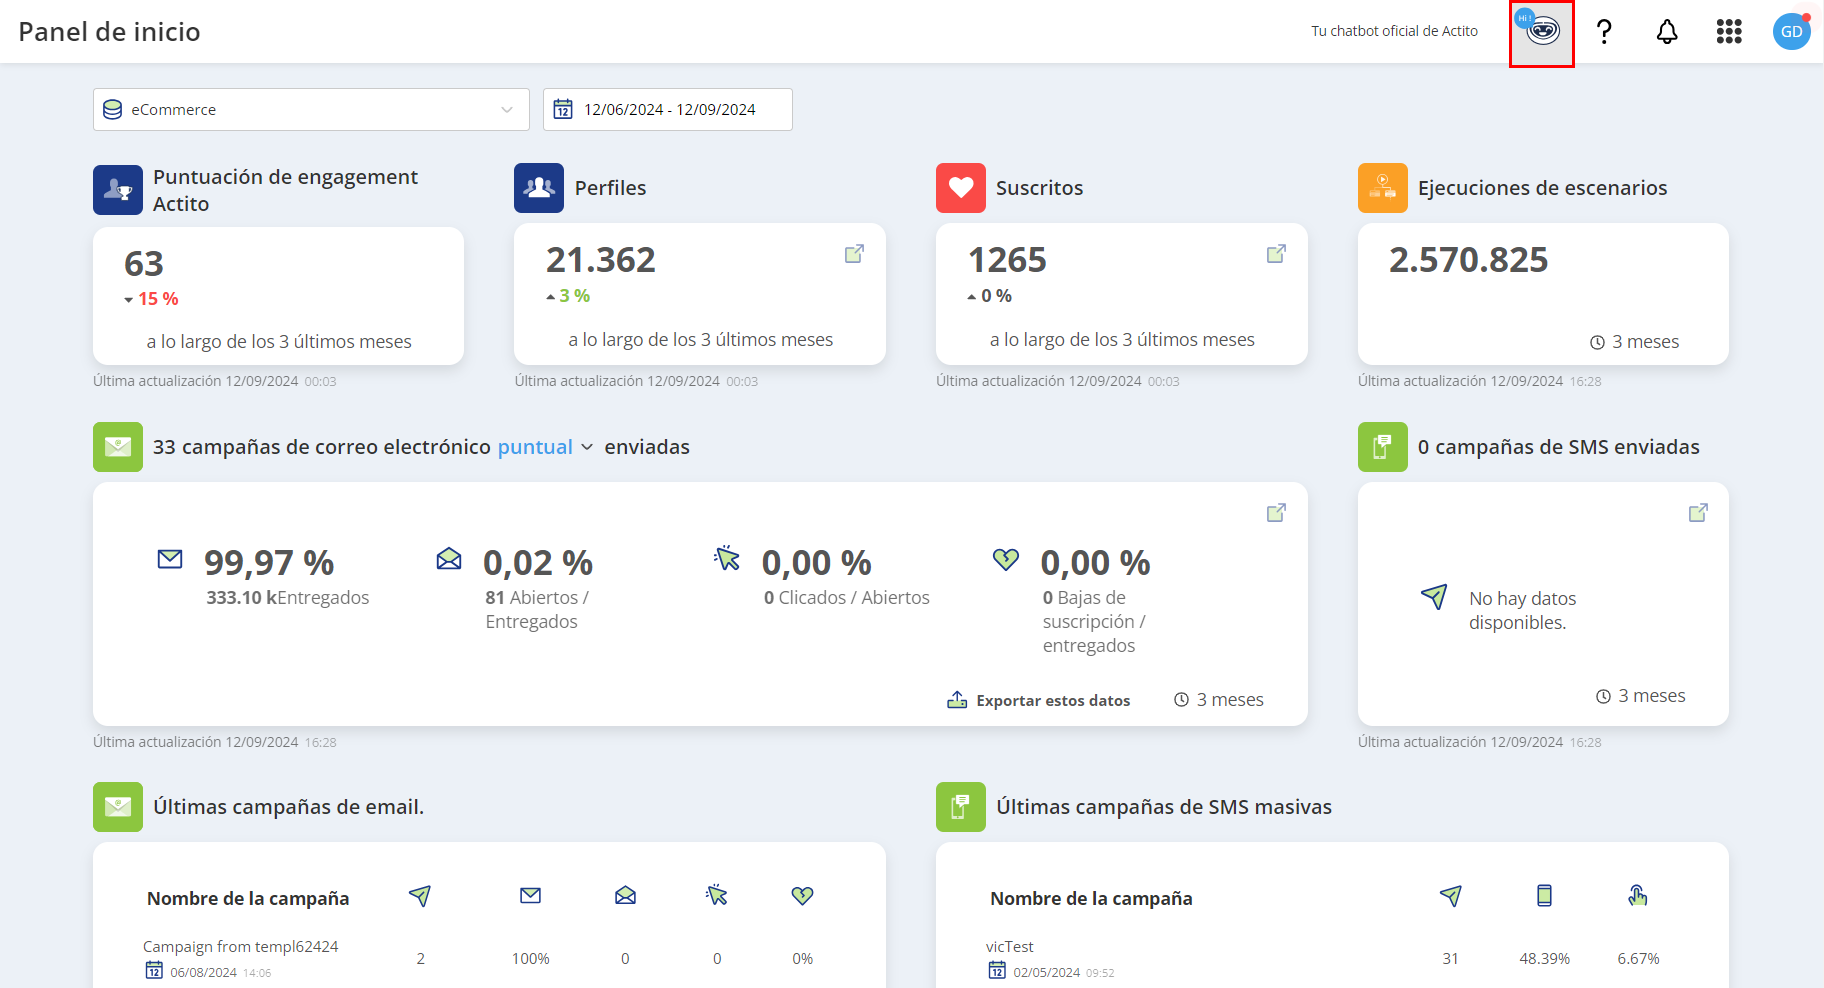The height and width of the screenshot is (988, 1824).
Task: Click the opened envelope icon beside 0,02 %
Action: tap(449, 559)
